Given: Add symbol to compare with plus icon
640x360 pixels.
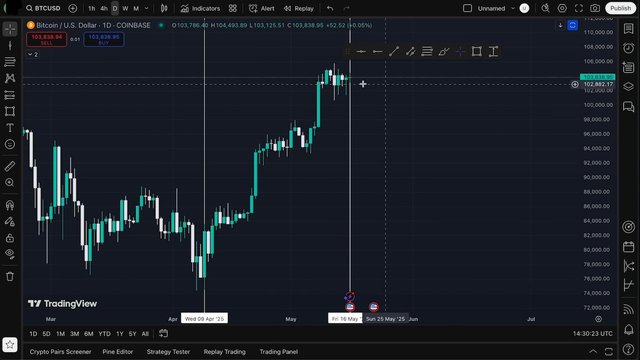Looking at the screenshot, I should tap(73, 8).
